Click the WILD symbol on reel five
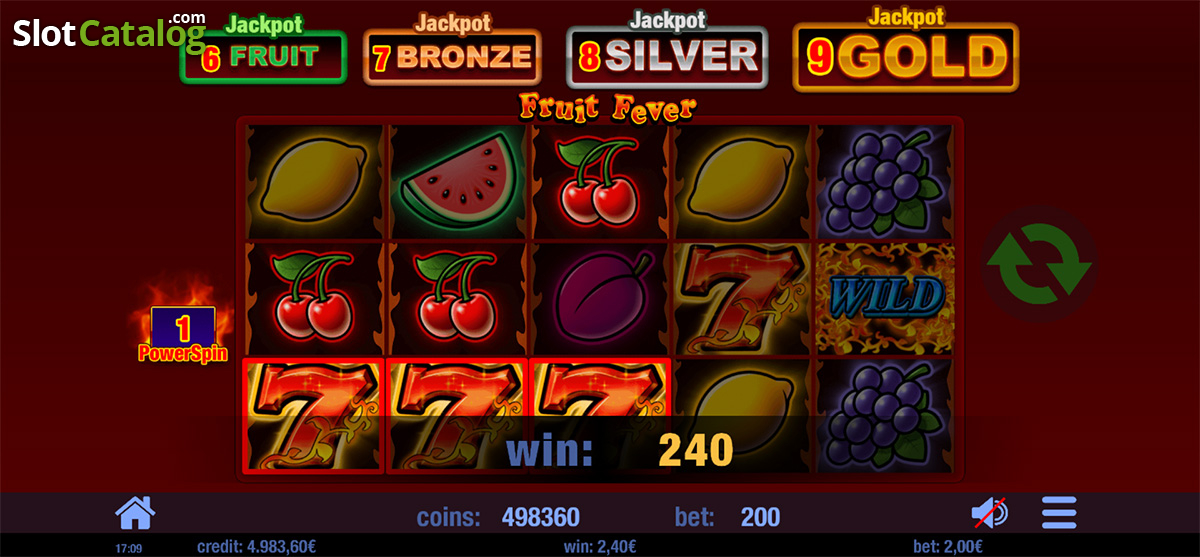Screen dimensions: 1200x557 point(887,297)
